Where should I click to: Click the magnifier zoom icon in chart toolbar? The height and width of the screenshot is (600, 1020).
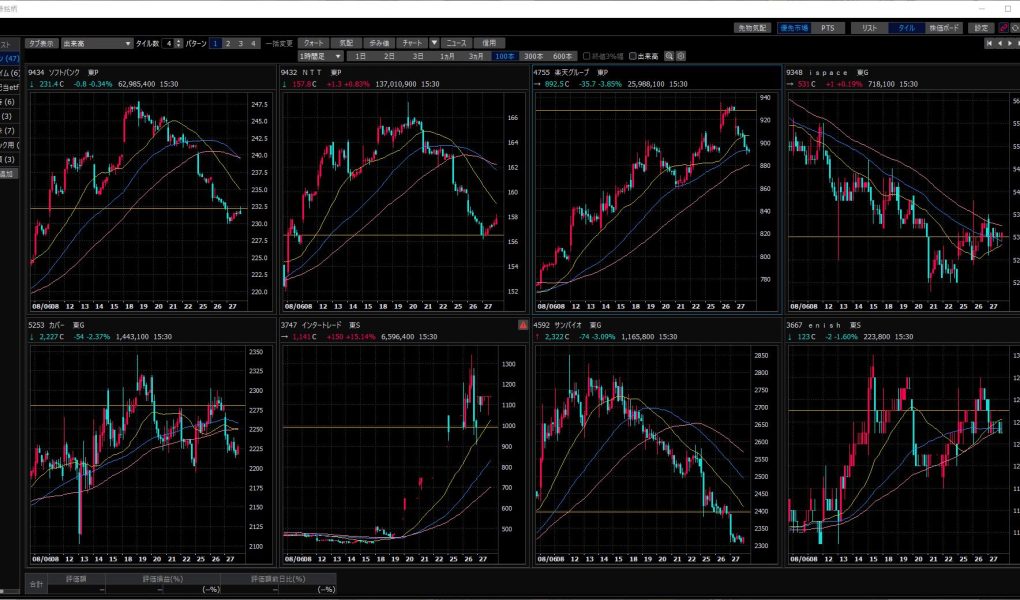pos(669,56)
